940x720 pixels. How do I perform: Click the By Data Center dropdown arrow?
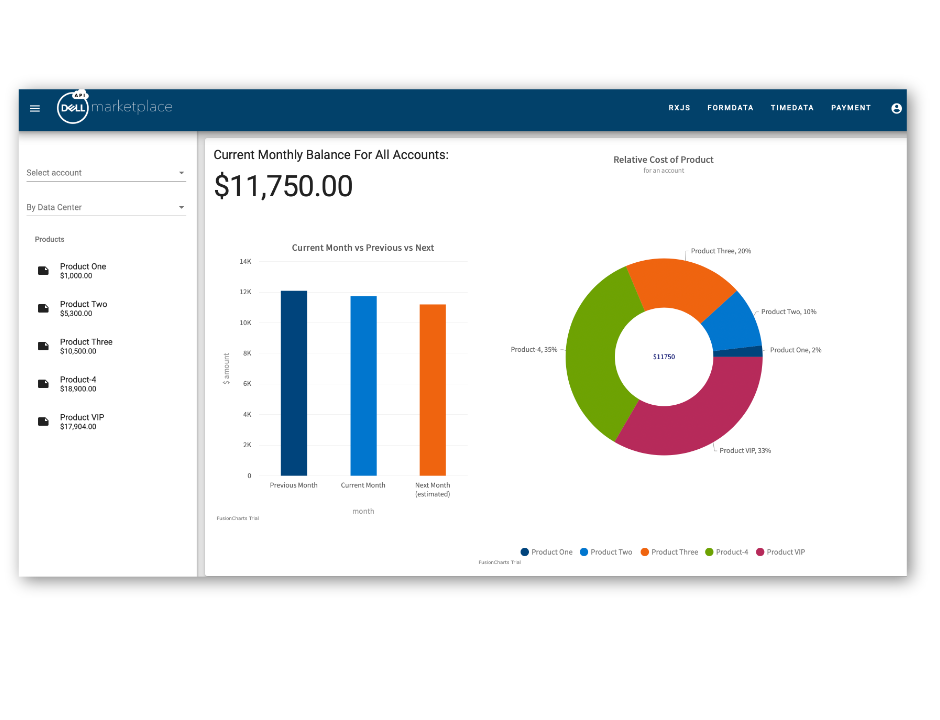(x=181, y=207)
